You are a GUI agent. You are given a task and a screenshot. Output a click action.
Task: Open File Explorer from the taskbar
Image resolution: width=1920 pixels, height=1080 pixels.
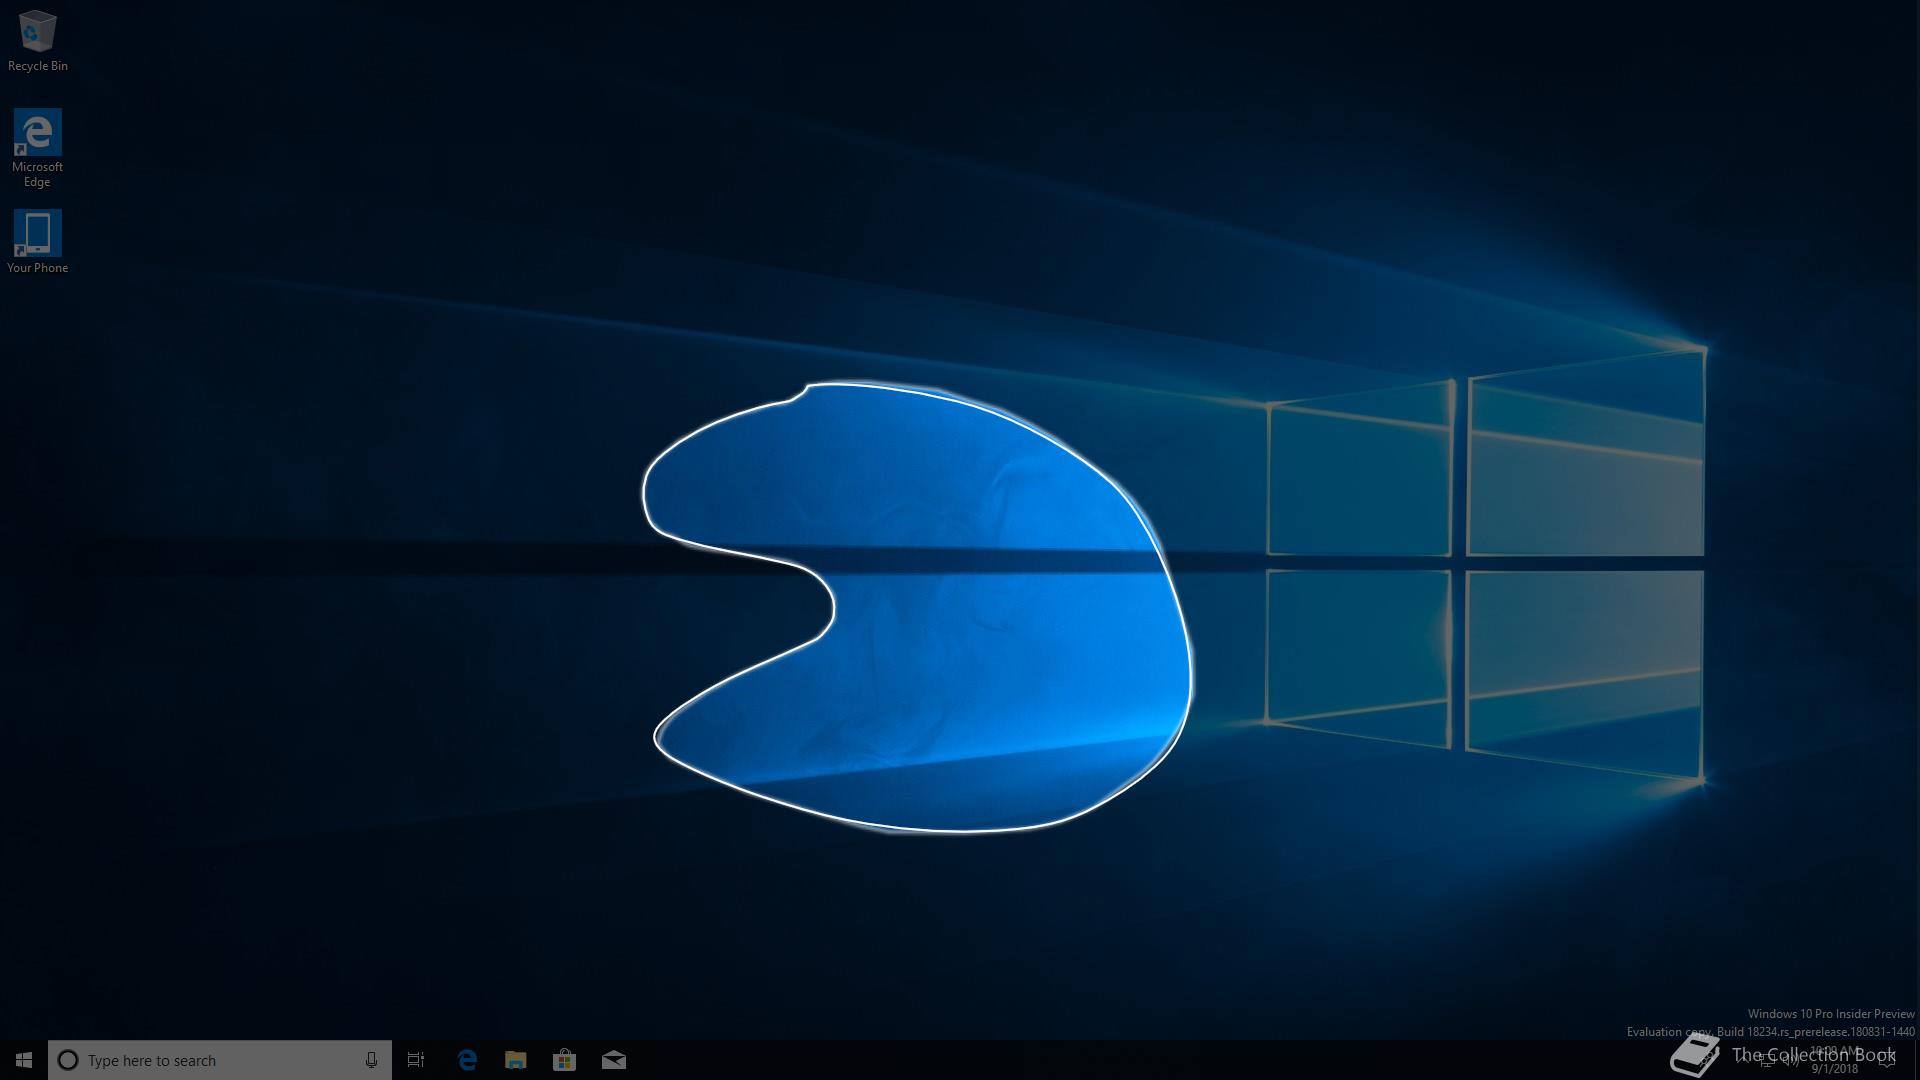point(516,1060)
